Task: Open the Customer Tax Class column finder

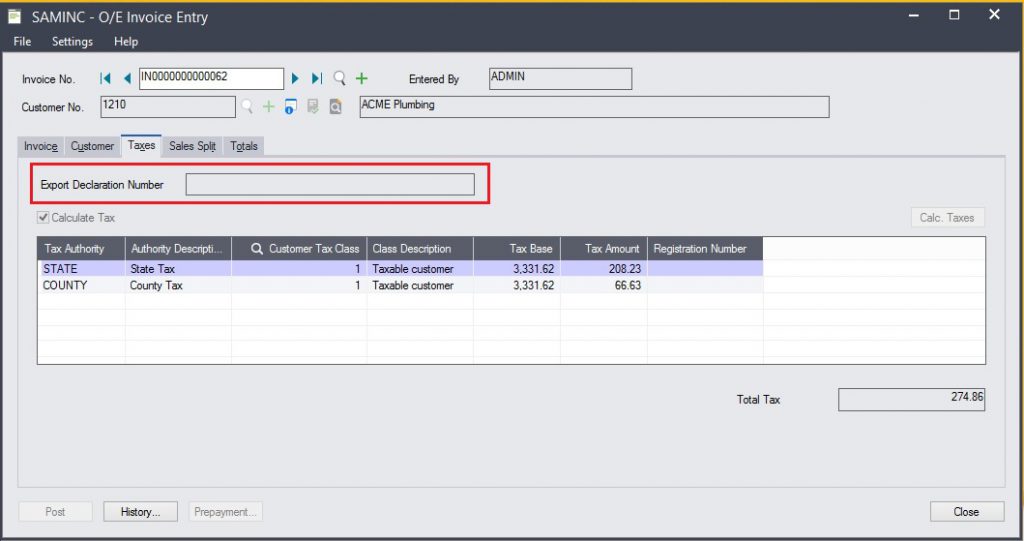Action: [257, 249]
